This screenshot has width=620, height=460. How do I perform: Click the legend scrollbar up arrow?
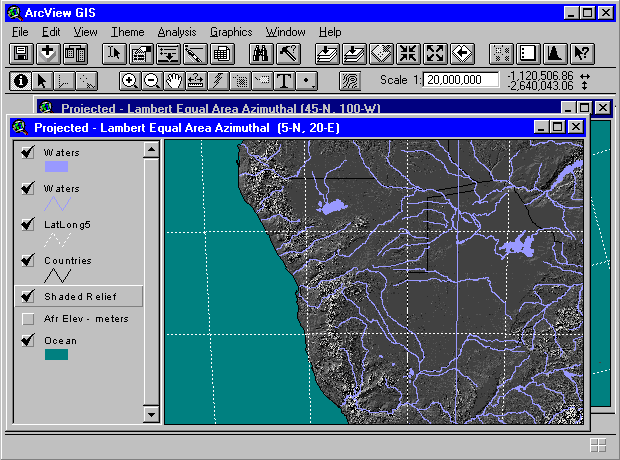coord(151,150)
